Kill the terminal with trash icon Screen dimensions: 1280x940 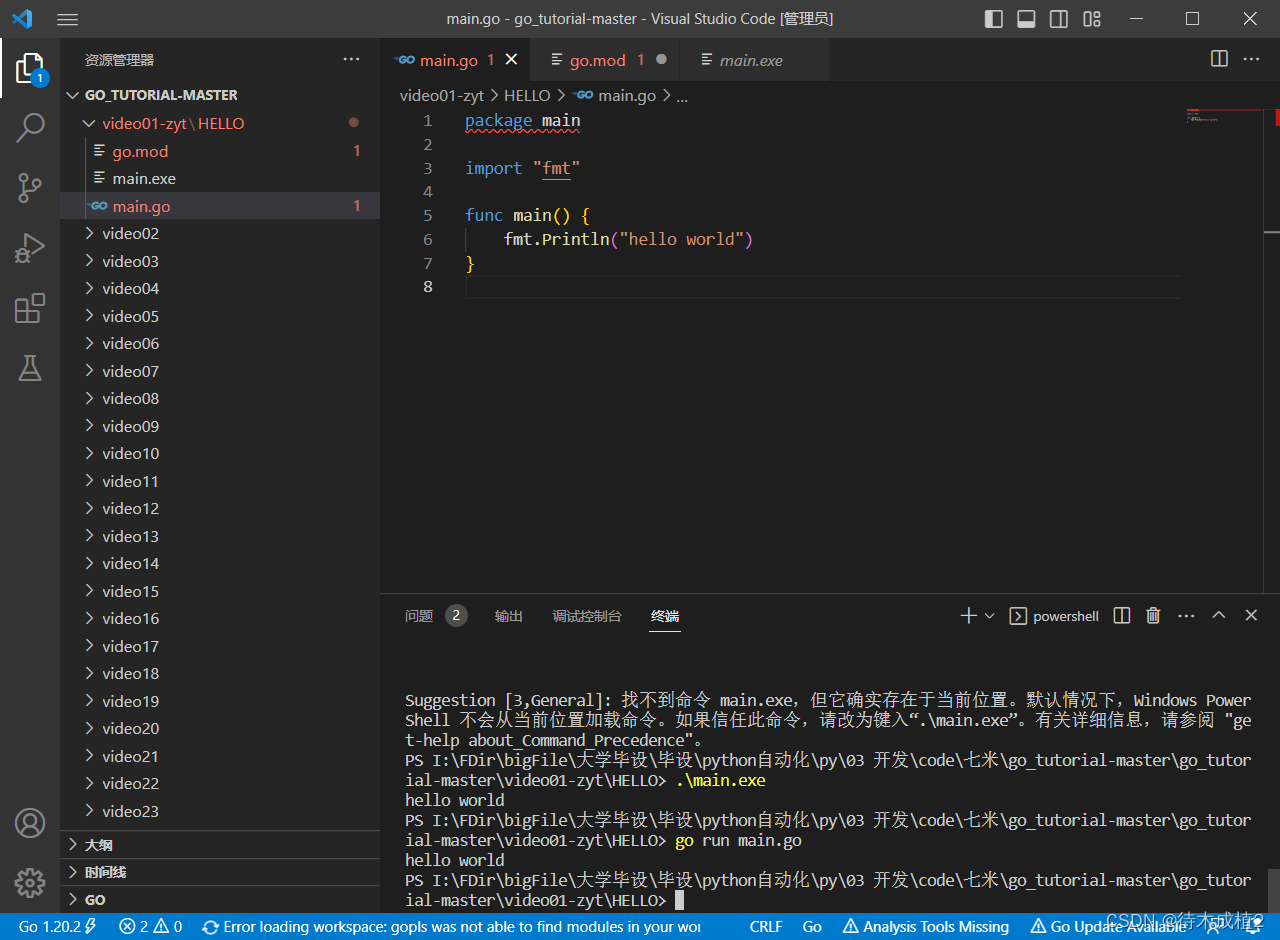click(x=1153, y=616)
